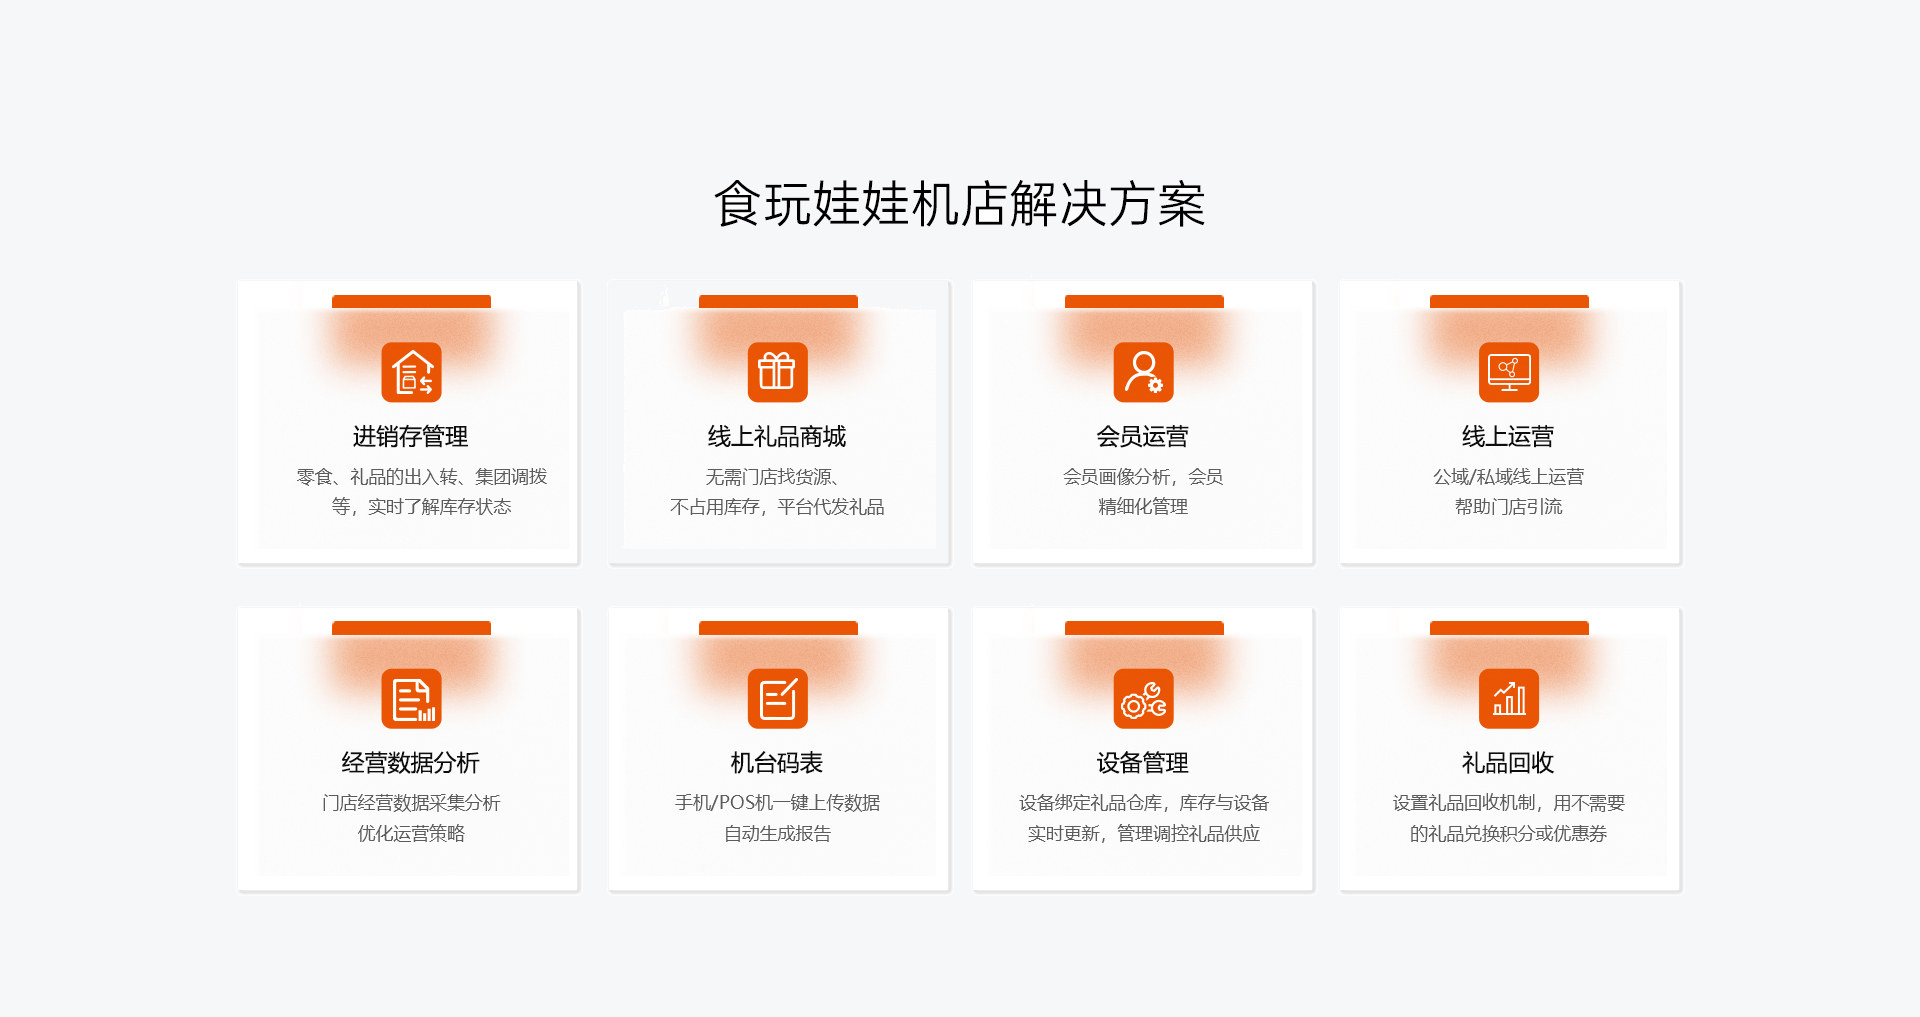Click the 食玩娃娃机店解决方案 page heading
This screenshot has height=1017, width=1920.
(960, 204)
